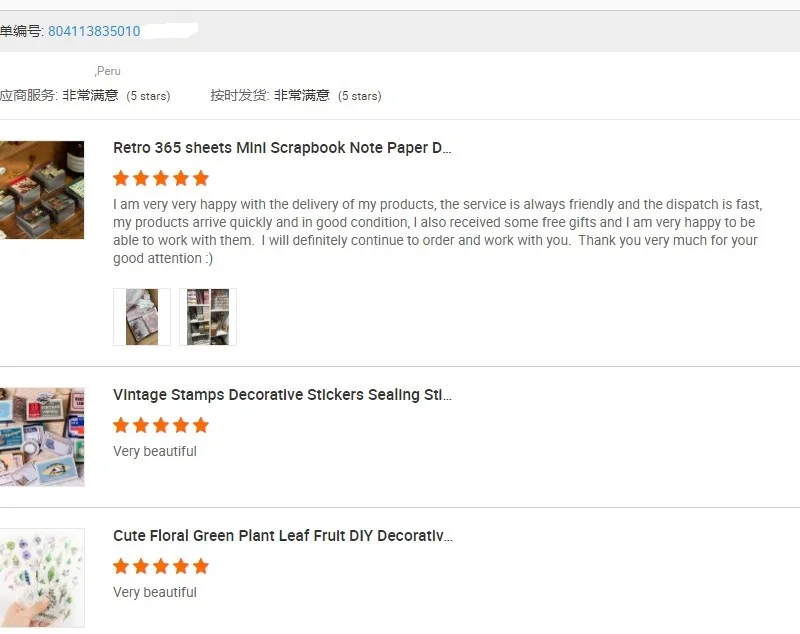Click middle star under Cute Floral title

(x=161, y=567)
